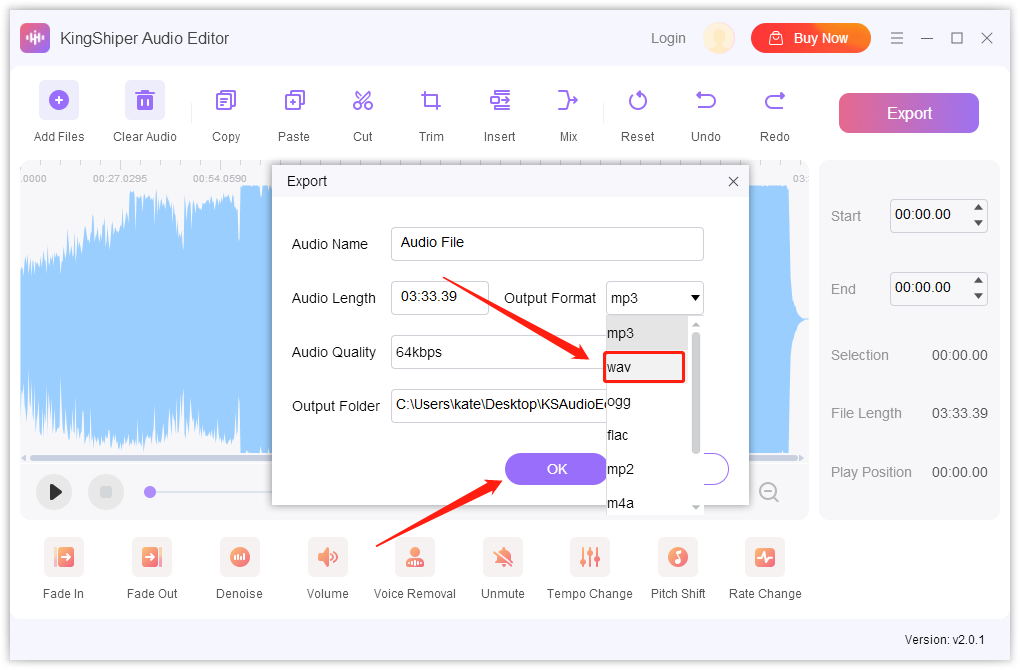
Task: Select flac from the format list
Action: click(647, 435)
